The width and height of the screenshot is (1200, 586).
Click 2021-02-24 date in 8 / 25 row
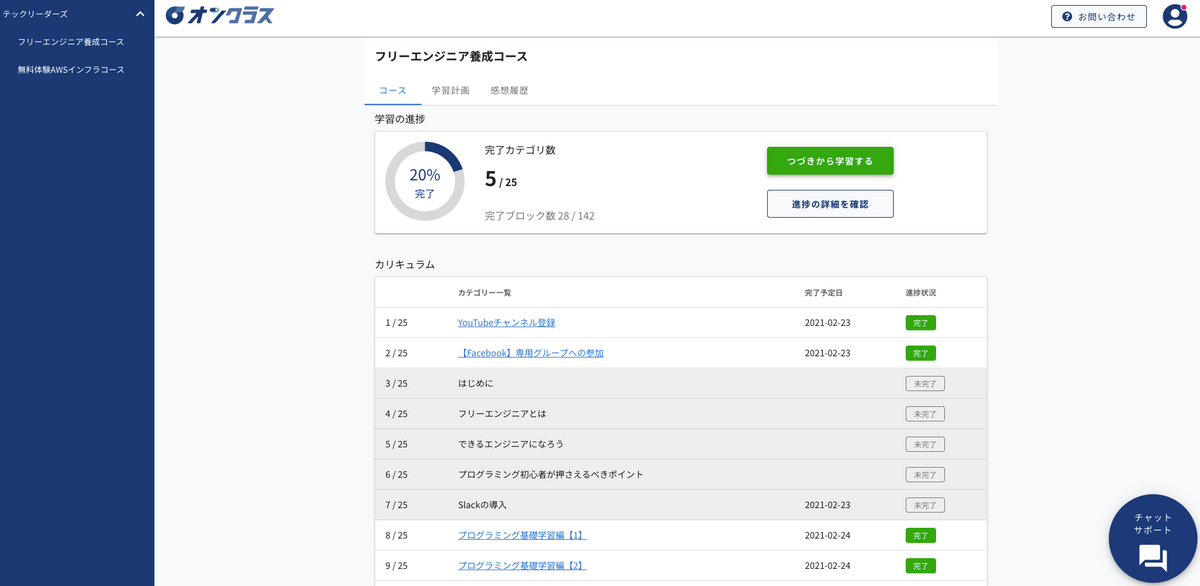tap(828, 535)
